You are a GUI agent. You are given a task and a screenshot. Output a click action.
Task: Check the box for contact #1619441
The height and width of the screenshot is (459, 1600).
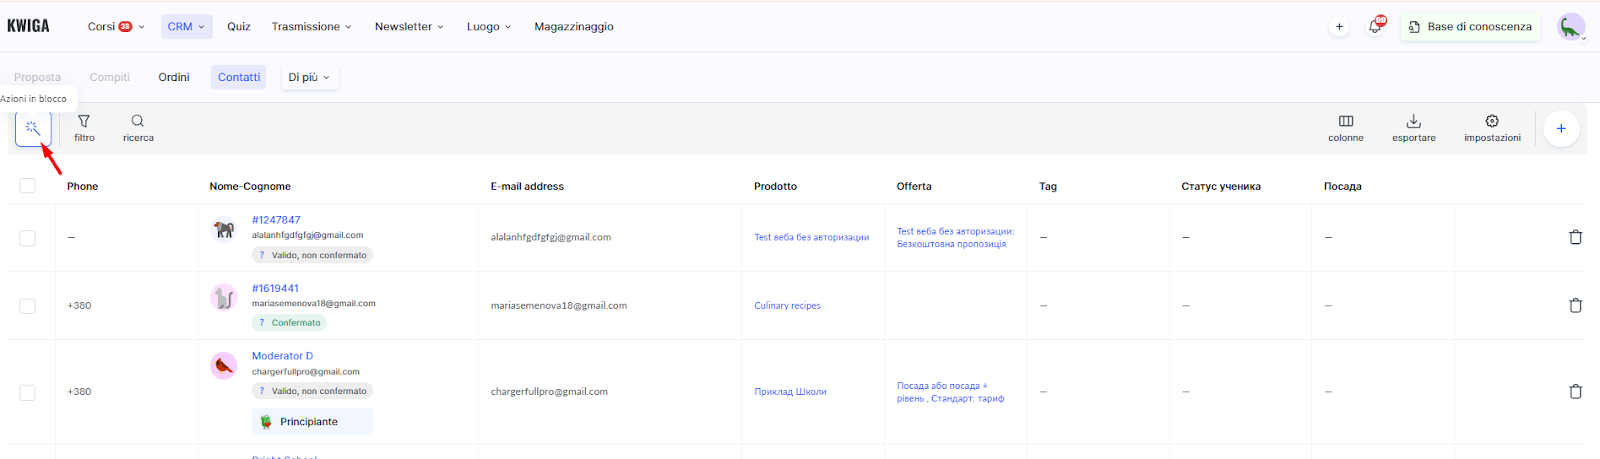coord(27,306)
